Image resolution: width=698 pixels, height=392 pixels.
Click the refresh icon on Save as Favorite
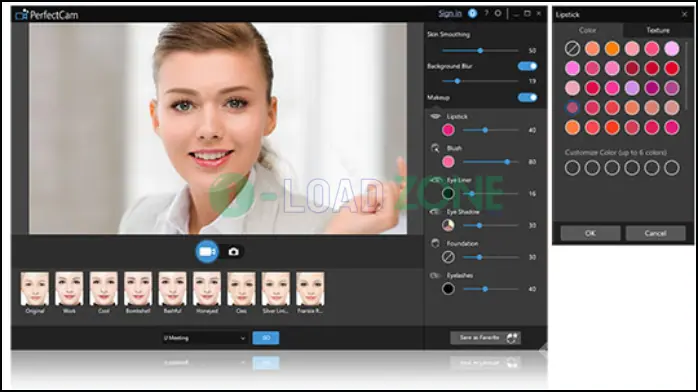(512, 338)
